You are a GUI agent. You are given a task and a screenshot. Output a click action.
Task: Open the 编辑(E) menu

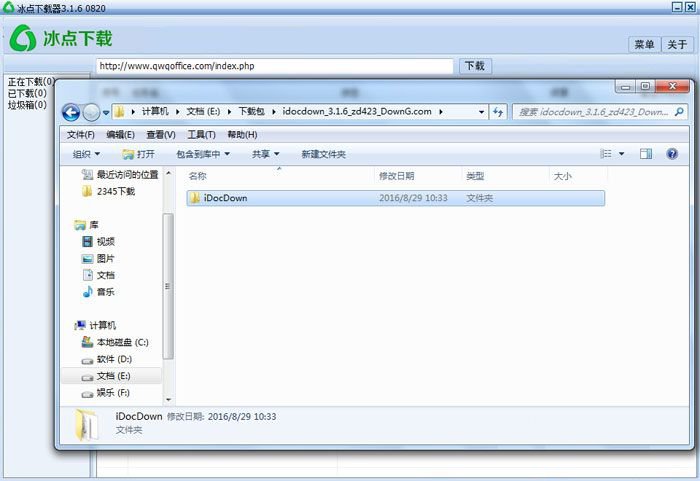(x=121, y=134)
